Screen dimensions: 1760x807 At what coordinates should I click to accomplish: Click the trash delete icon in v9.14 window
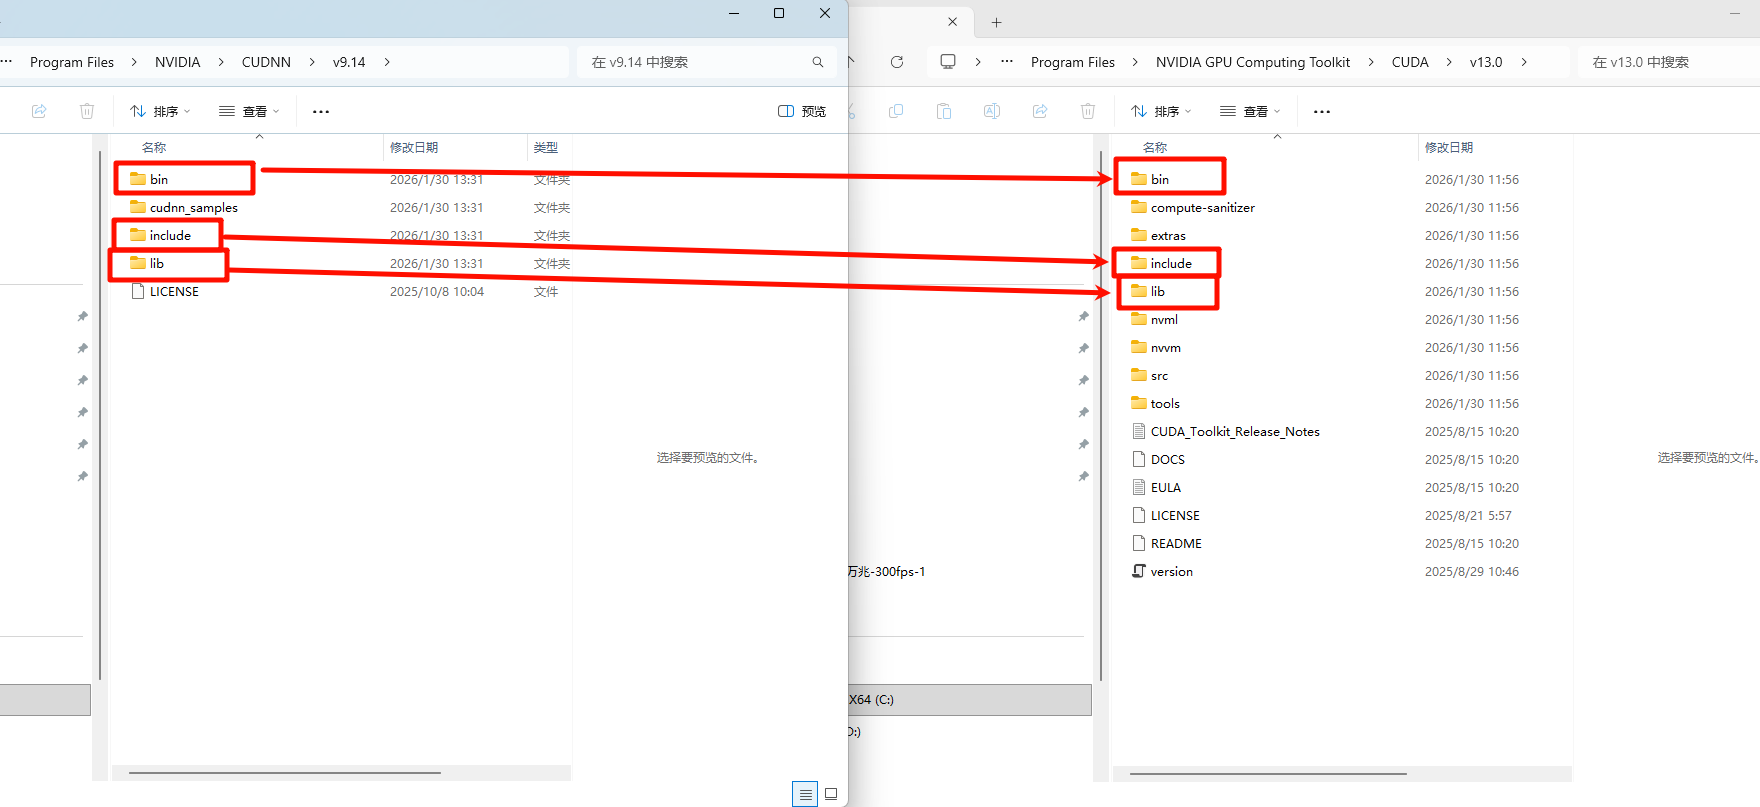tap(87, 111)
